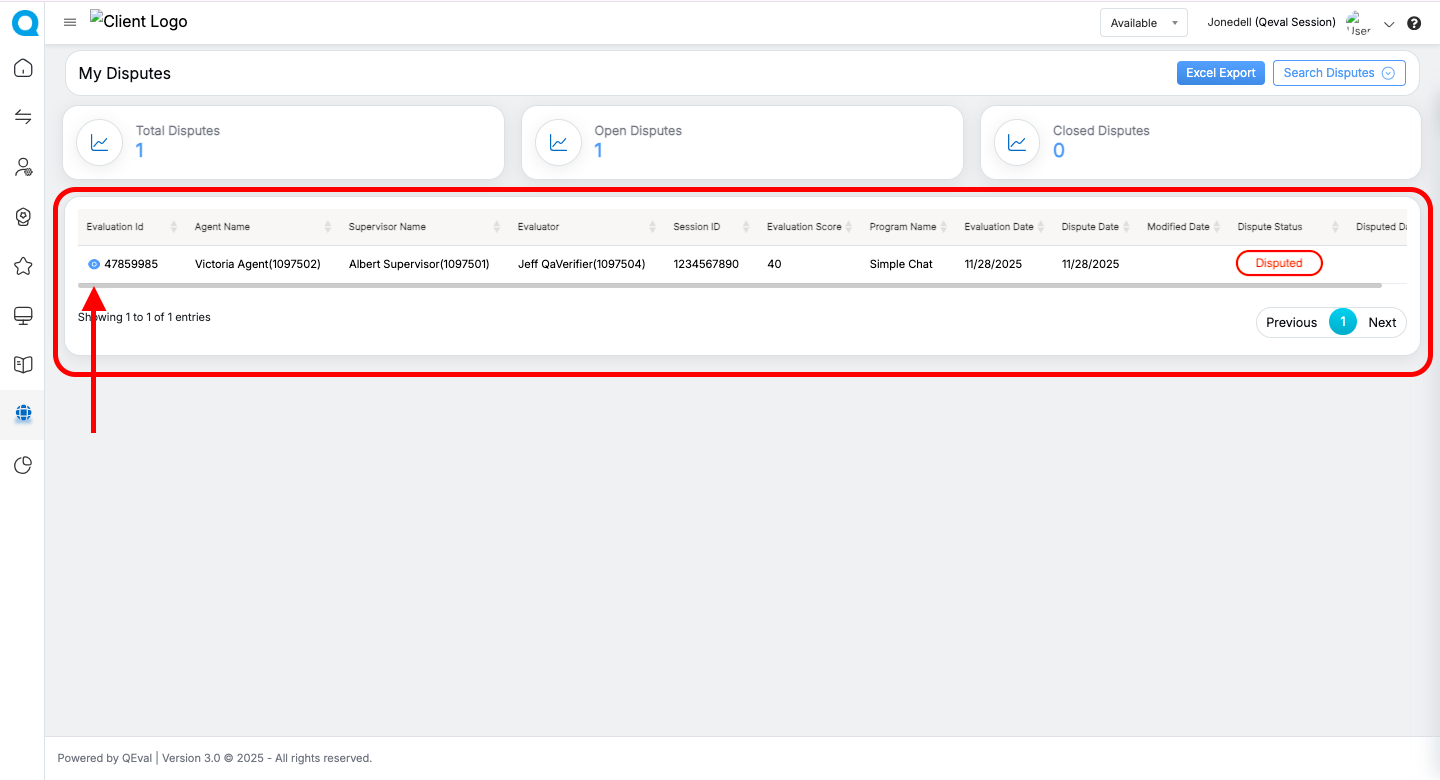View evaluation 47859985 via eye icon
The width and height of the screenshot is (1440, 780).
pos(94,264)
